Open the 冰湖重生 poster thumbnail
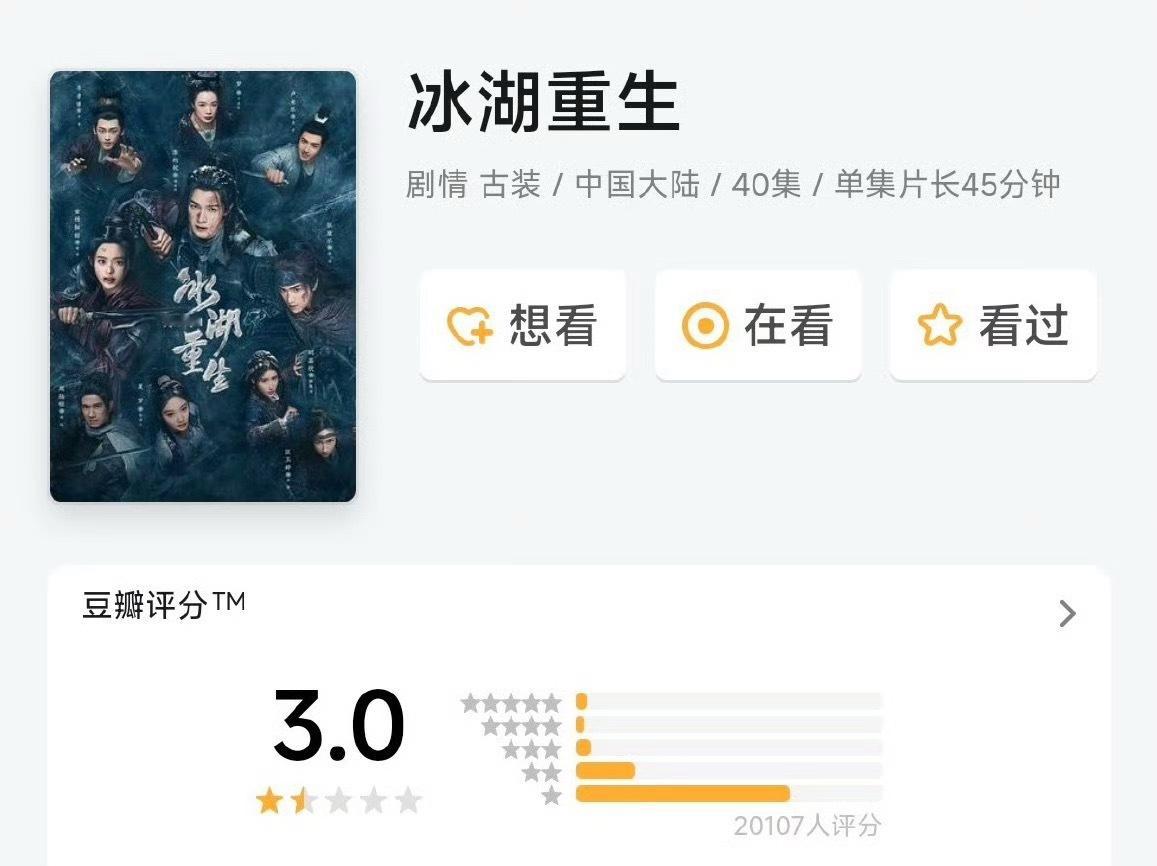Image resolution: width=1157 pixels, height=866 pixels. [203, 286]
